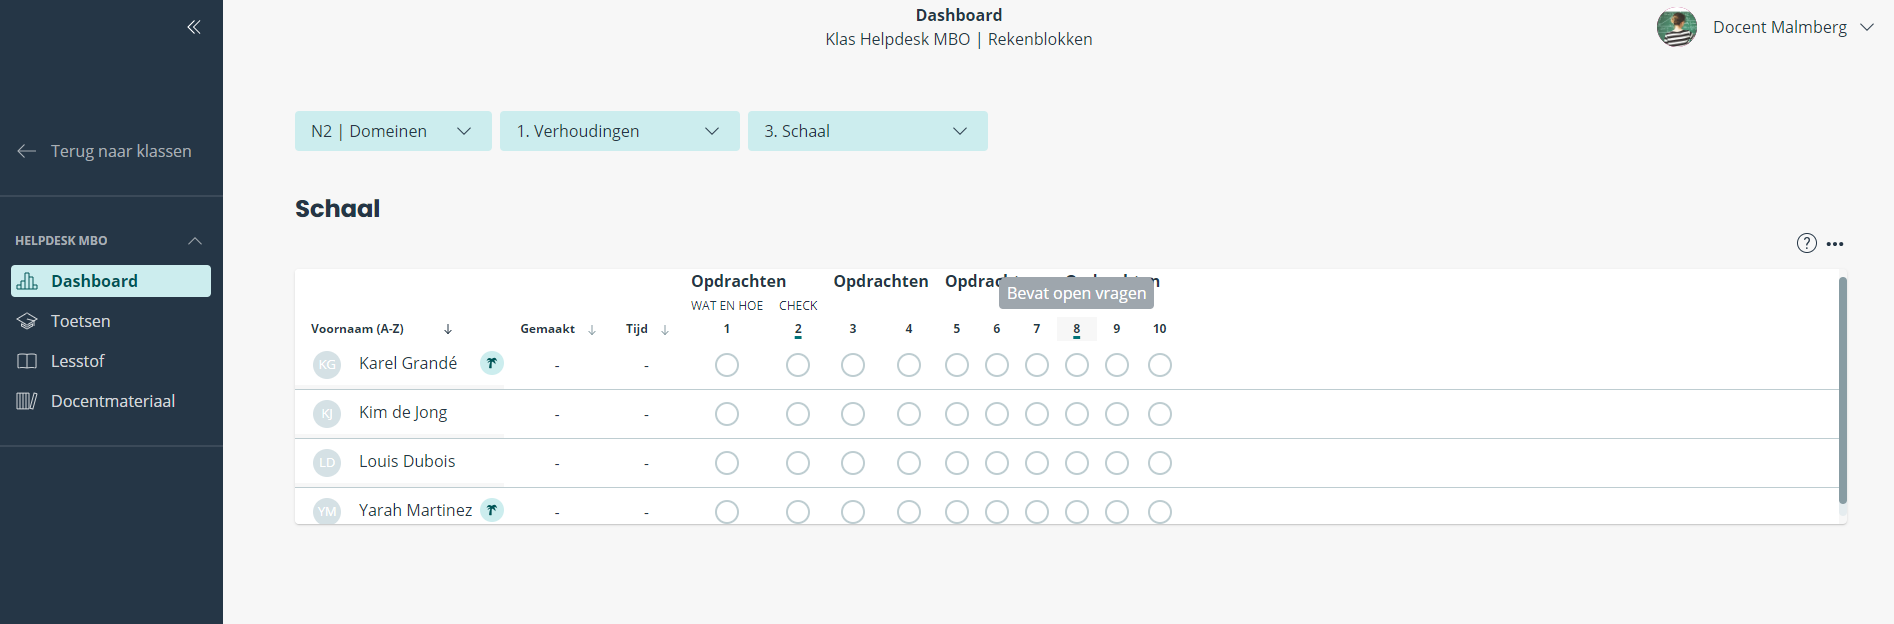This screenshot has width=1894, height=624.
Task: Click the Karel Grandé student name
Action: pos(408,363)
